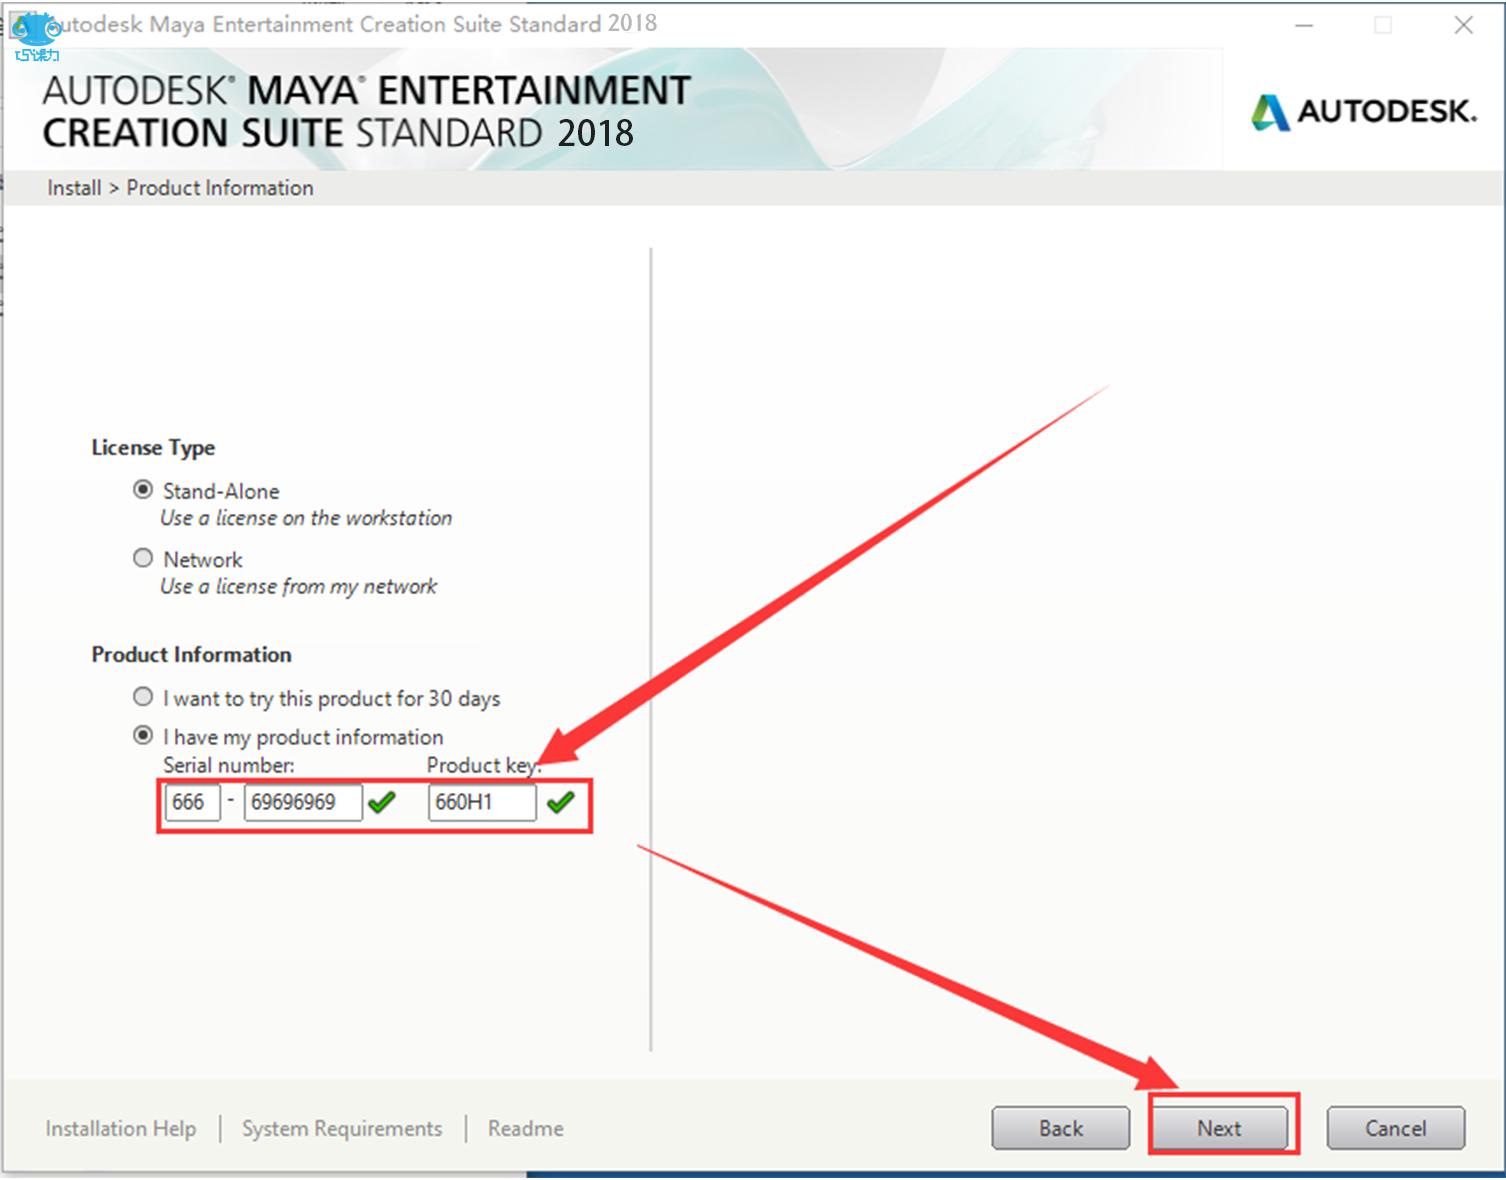
Task: Close the Maya installer window
Action: (1463, 25)
